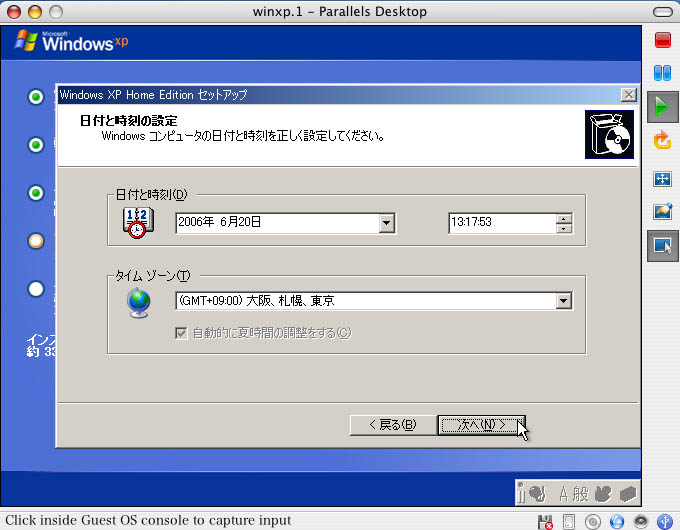Screen dimensions: 680x530
Task: Expand the time zone dropdown list
Action: (x=563, y=301)
